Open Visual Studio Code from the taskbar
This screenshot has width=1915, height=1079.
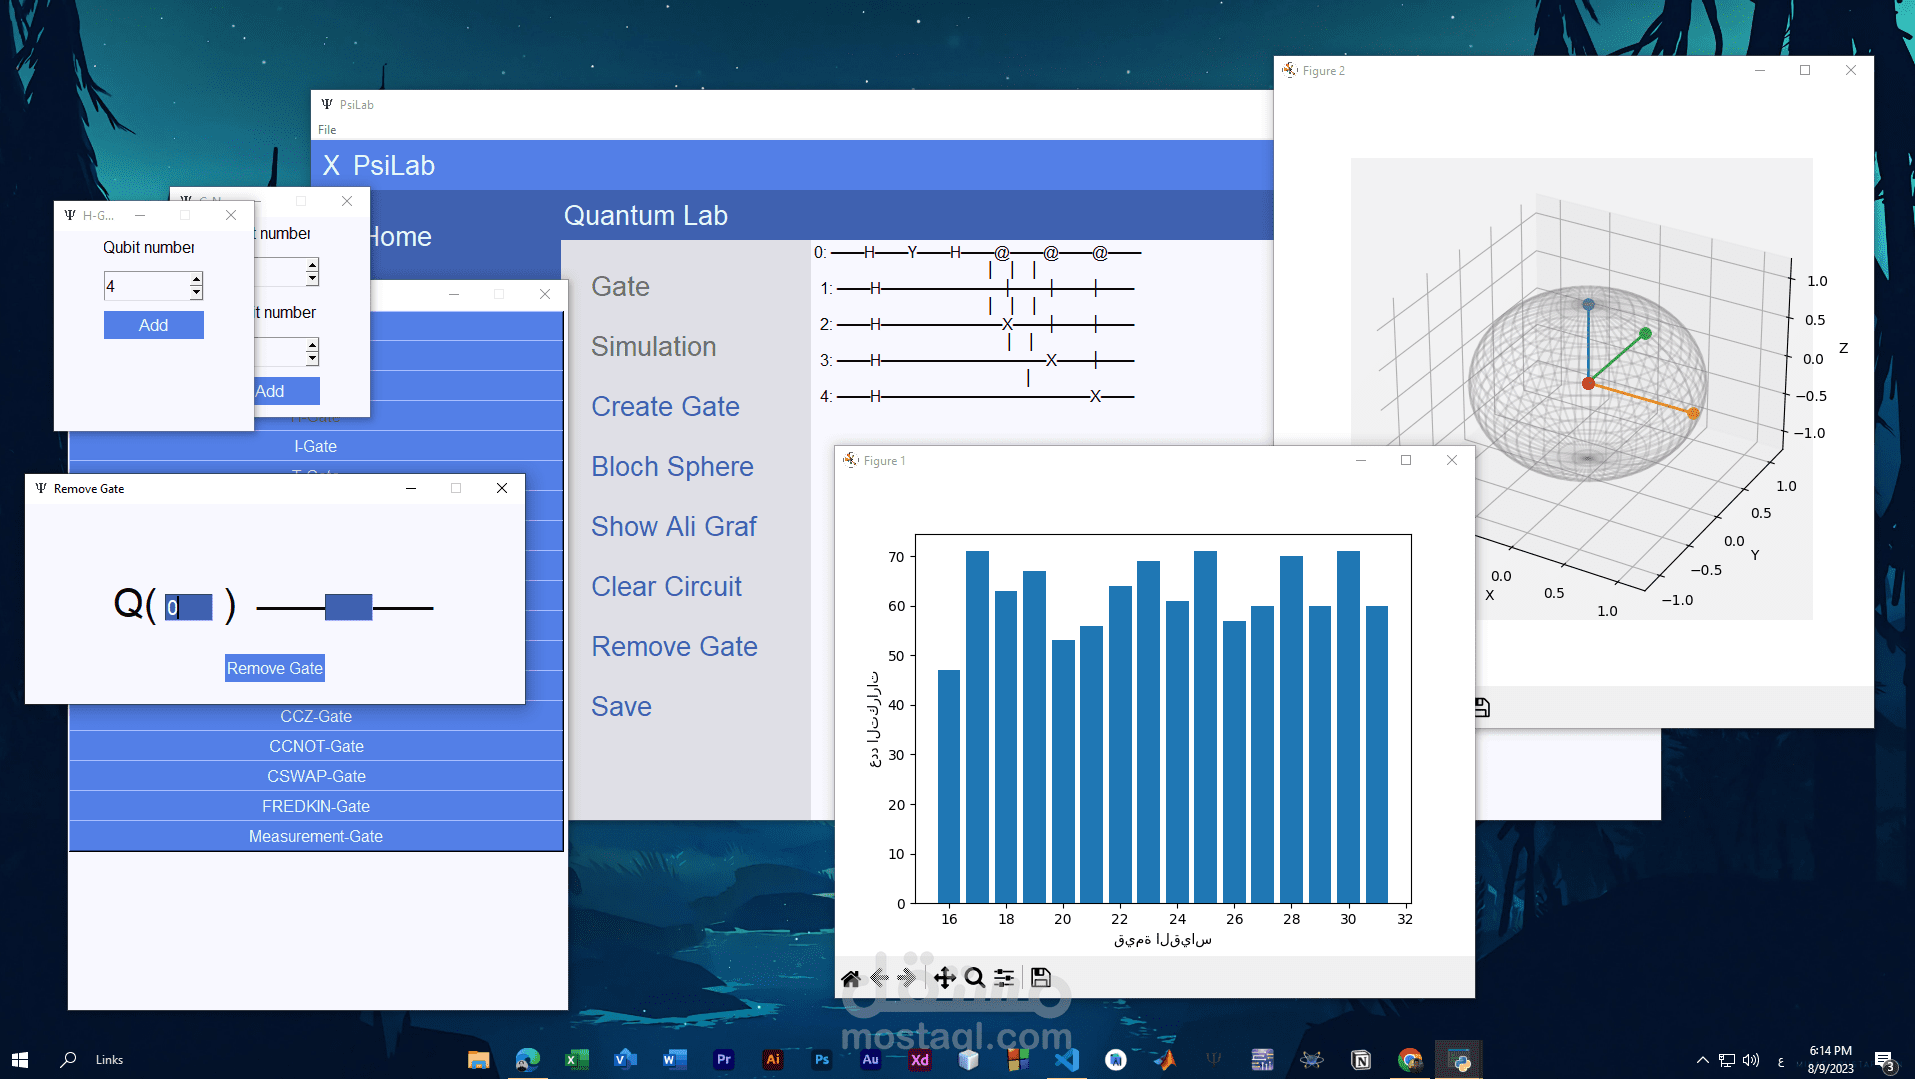coord(1067,1060)
